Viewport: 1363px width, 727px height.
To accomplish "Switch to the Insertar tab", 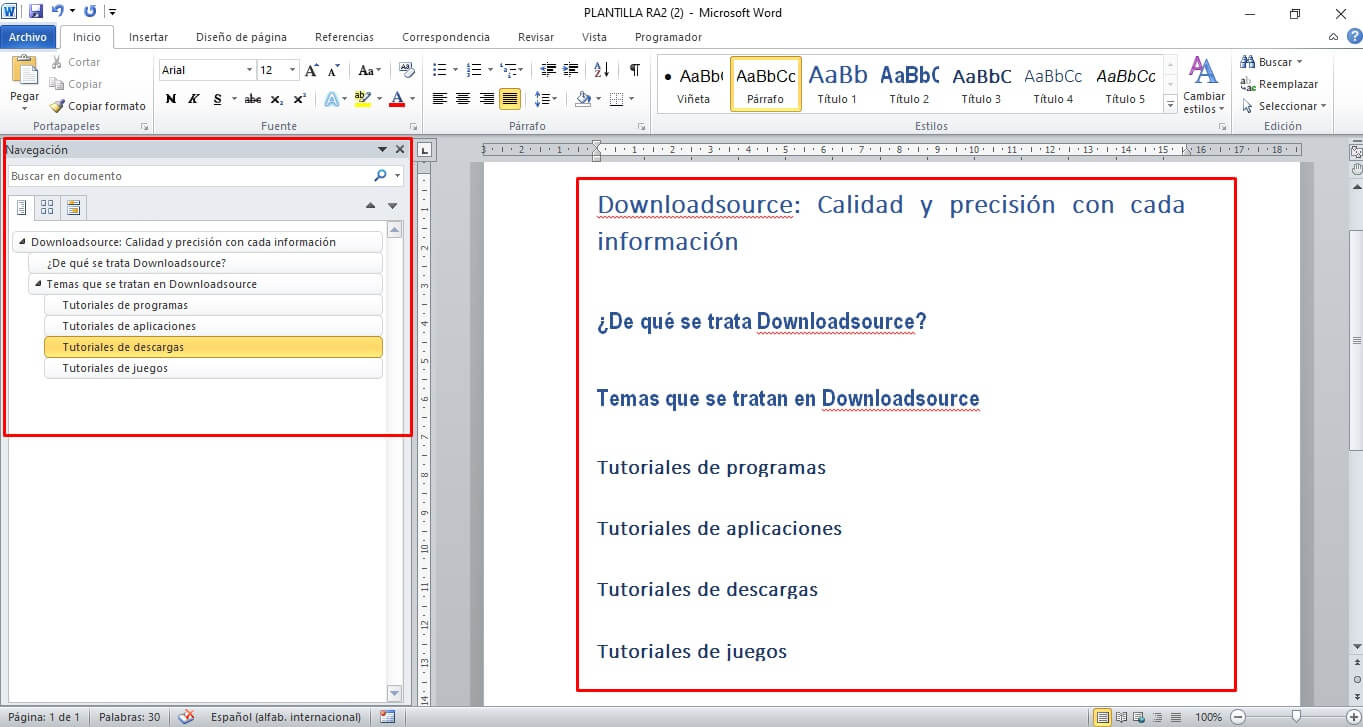I will [x=148, y=37].
